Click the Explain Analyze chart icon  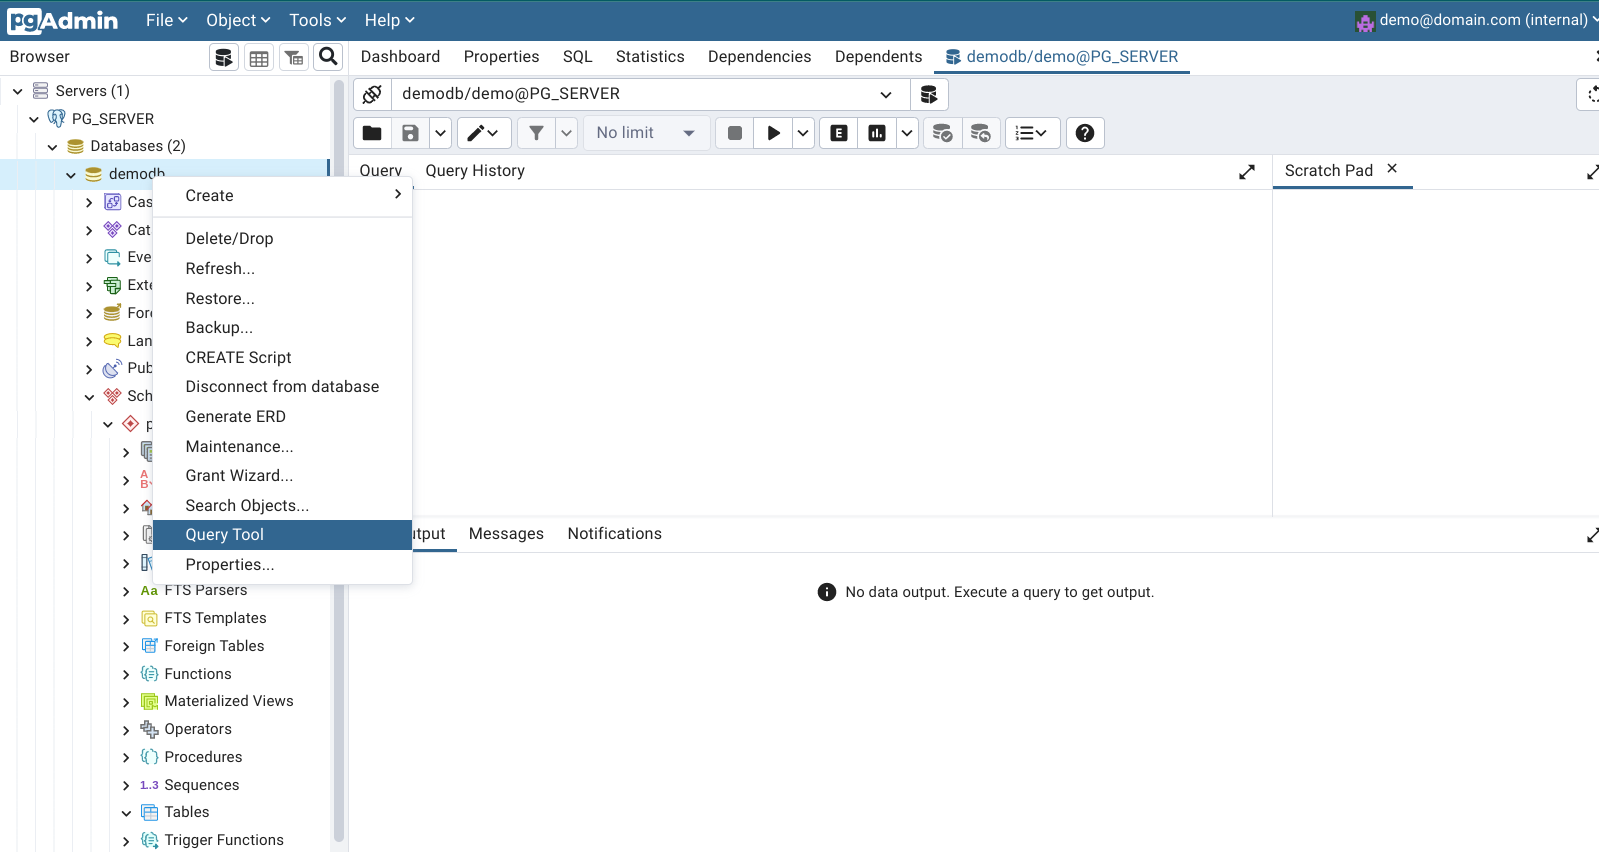coord(877,133)
